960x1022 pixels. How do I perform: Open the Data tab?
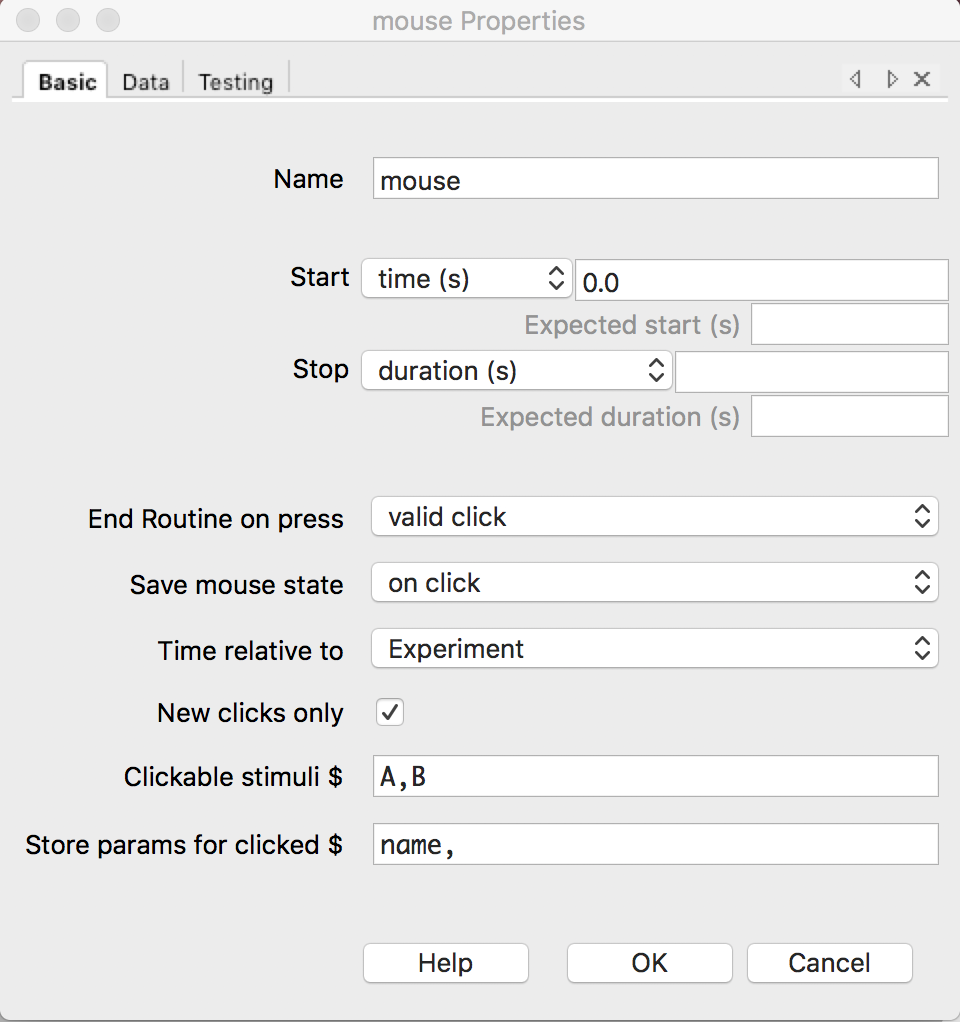point(145,81)
